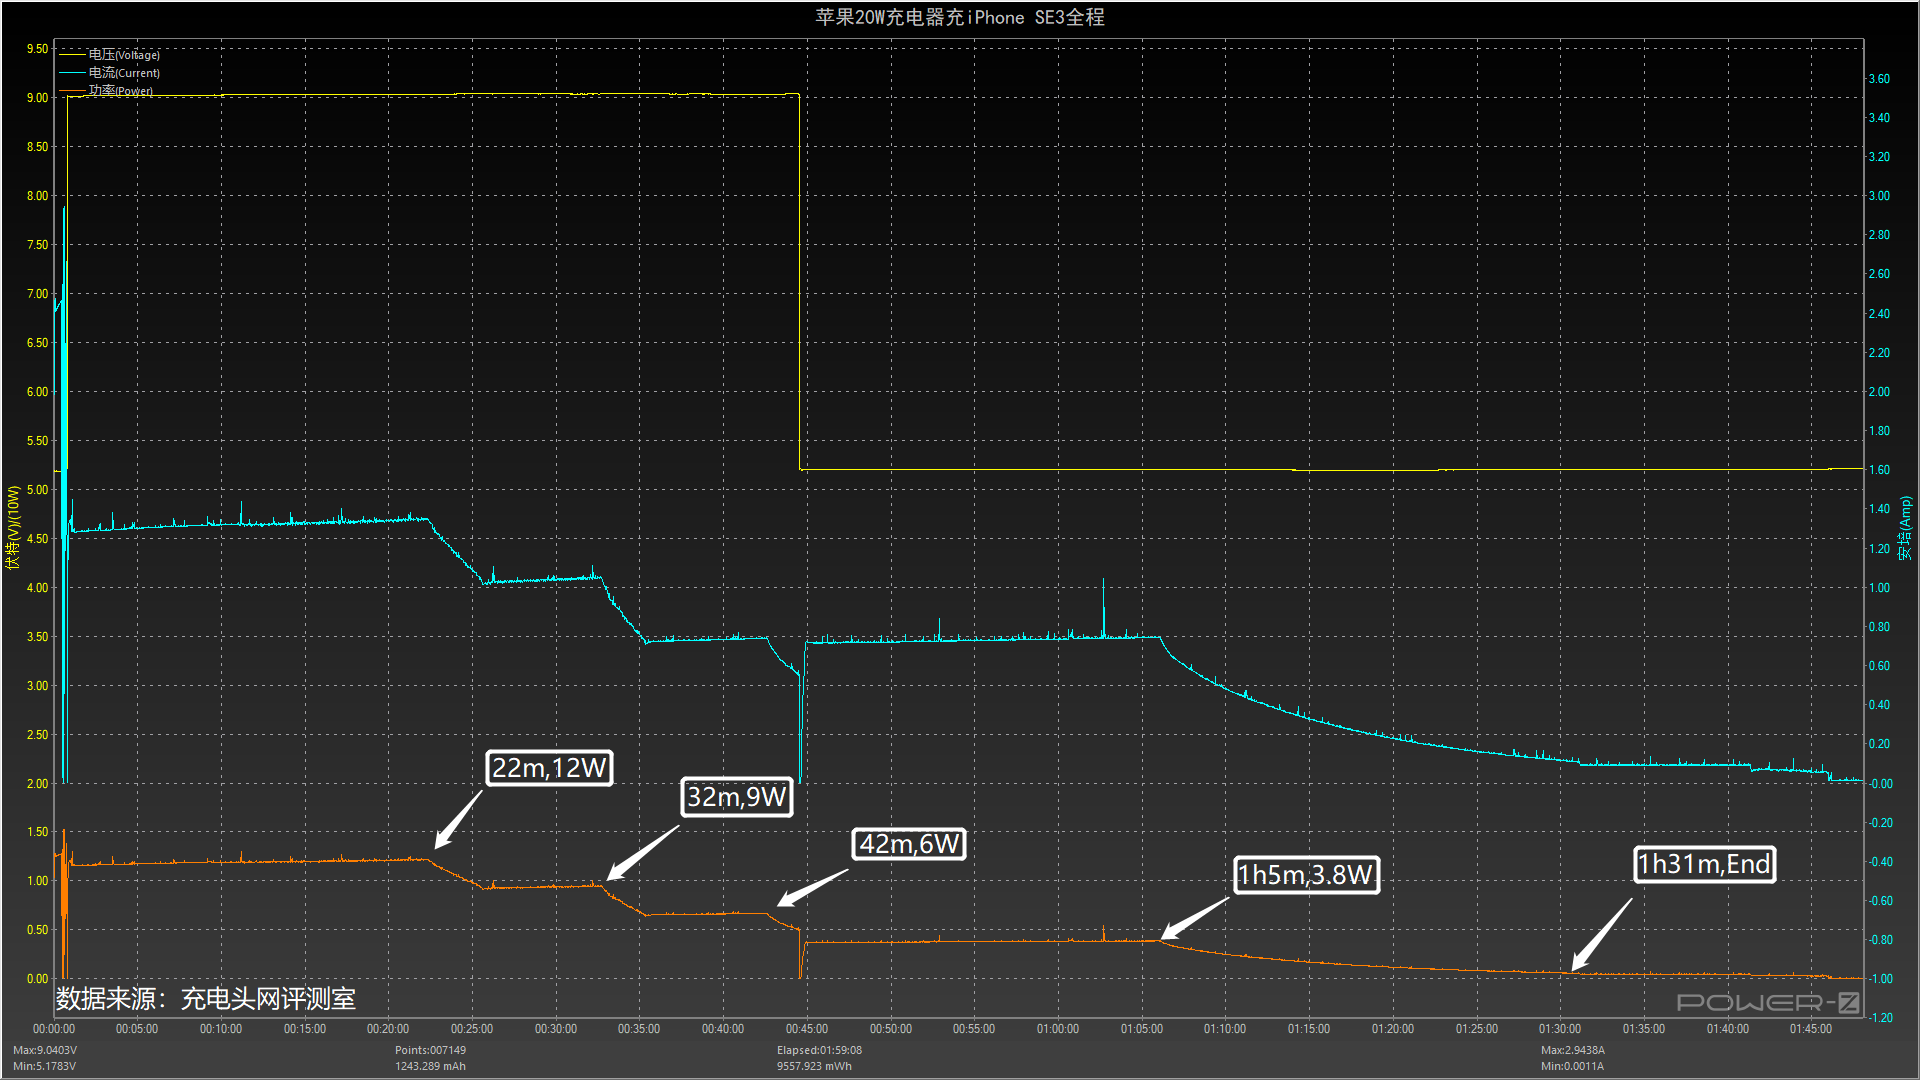The image size is (1920, 1080).
Task: Click the Max:2.9438A readout
Action: coord(1572,1050)
